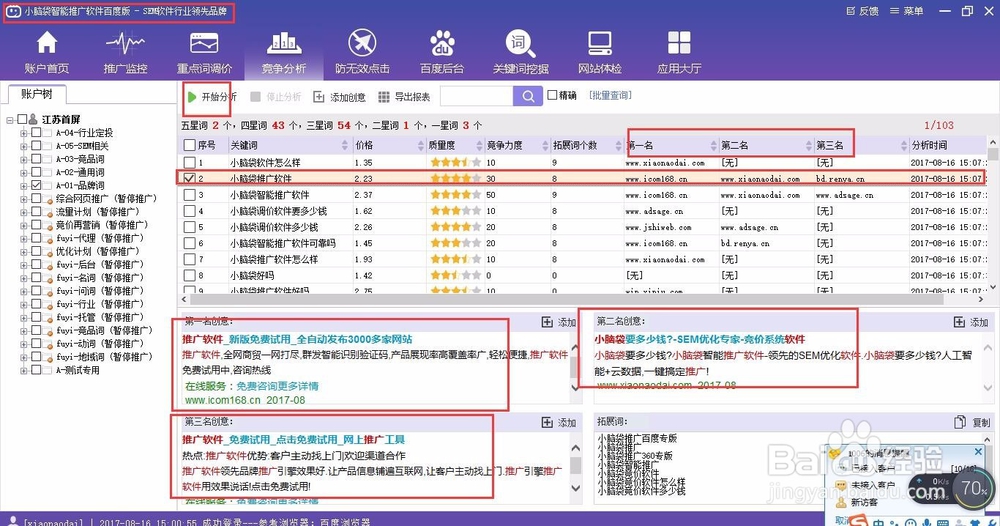This screenshot has height=526, width=1000.
Task: Click the 第一名 column header
Action: 671,145
